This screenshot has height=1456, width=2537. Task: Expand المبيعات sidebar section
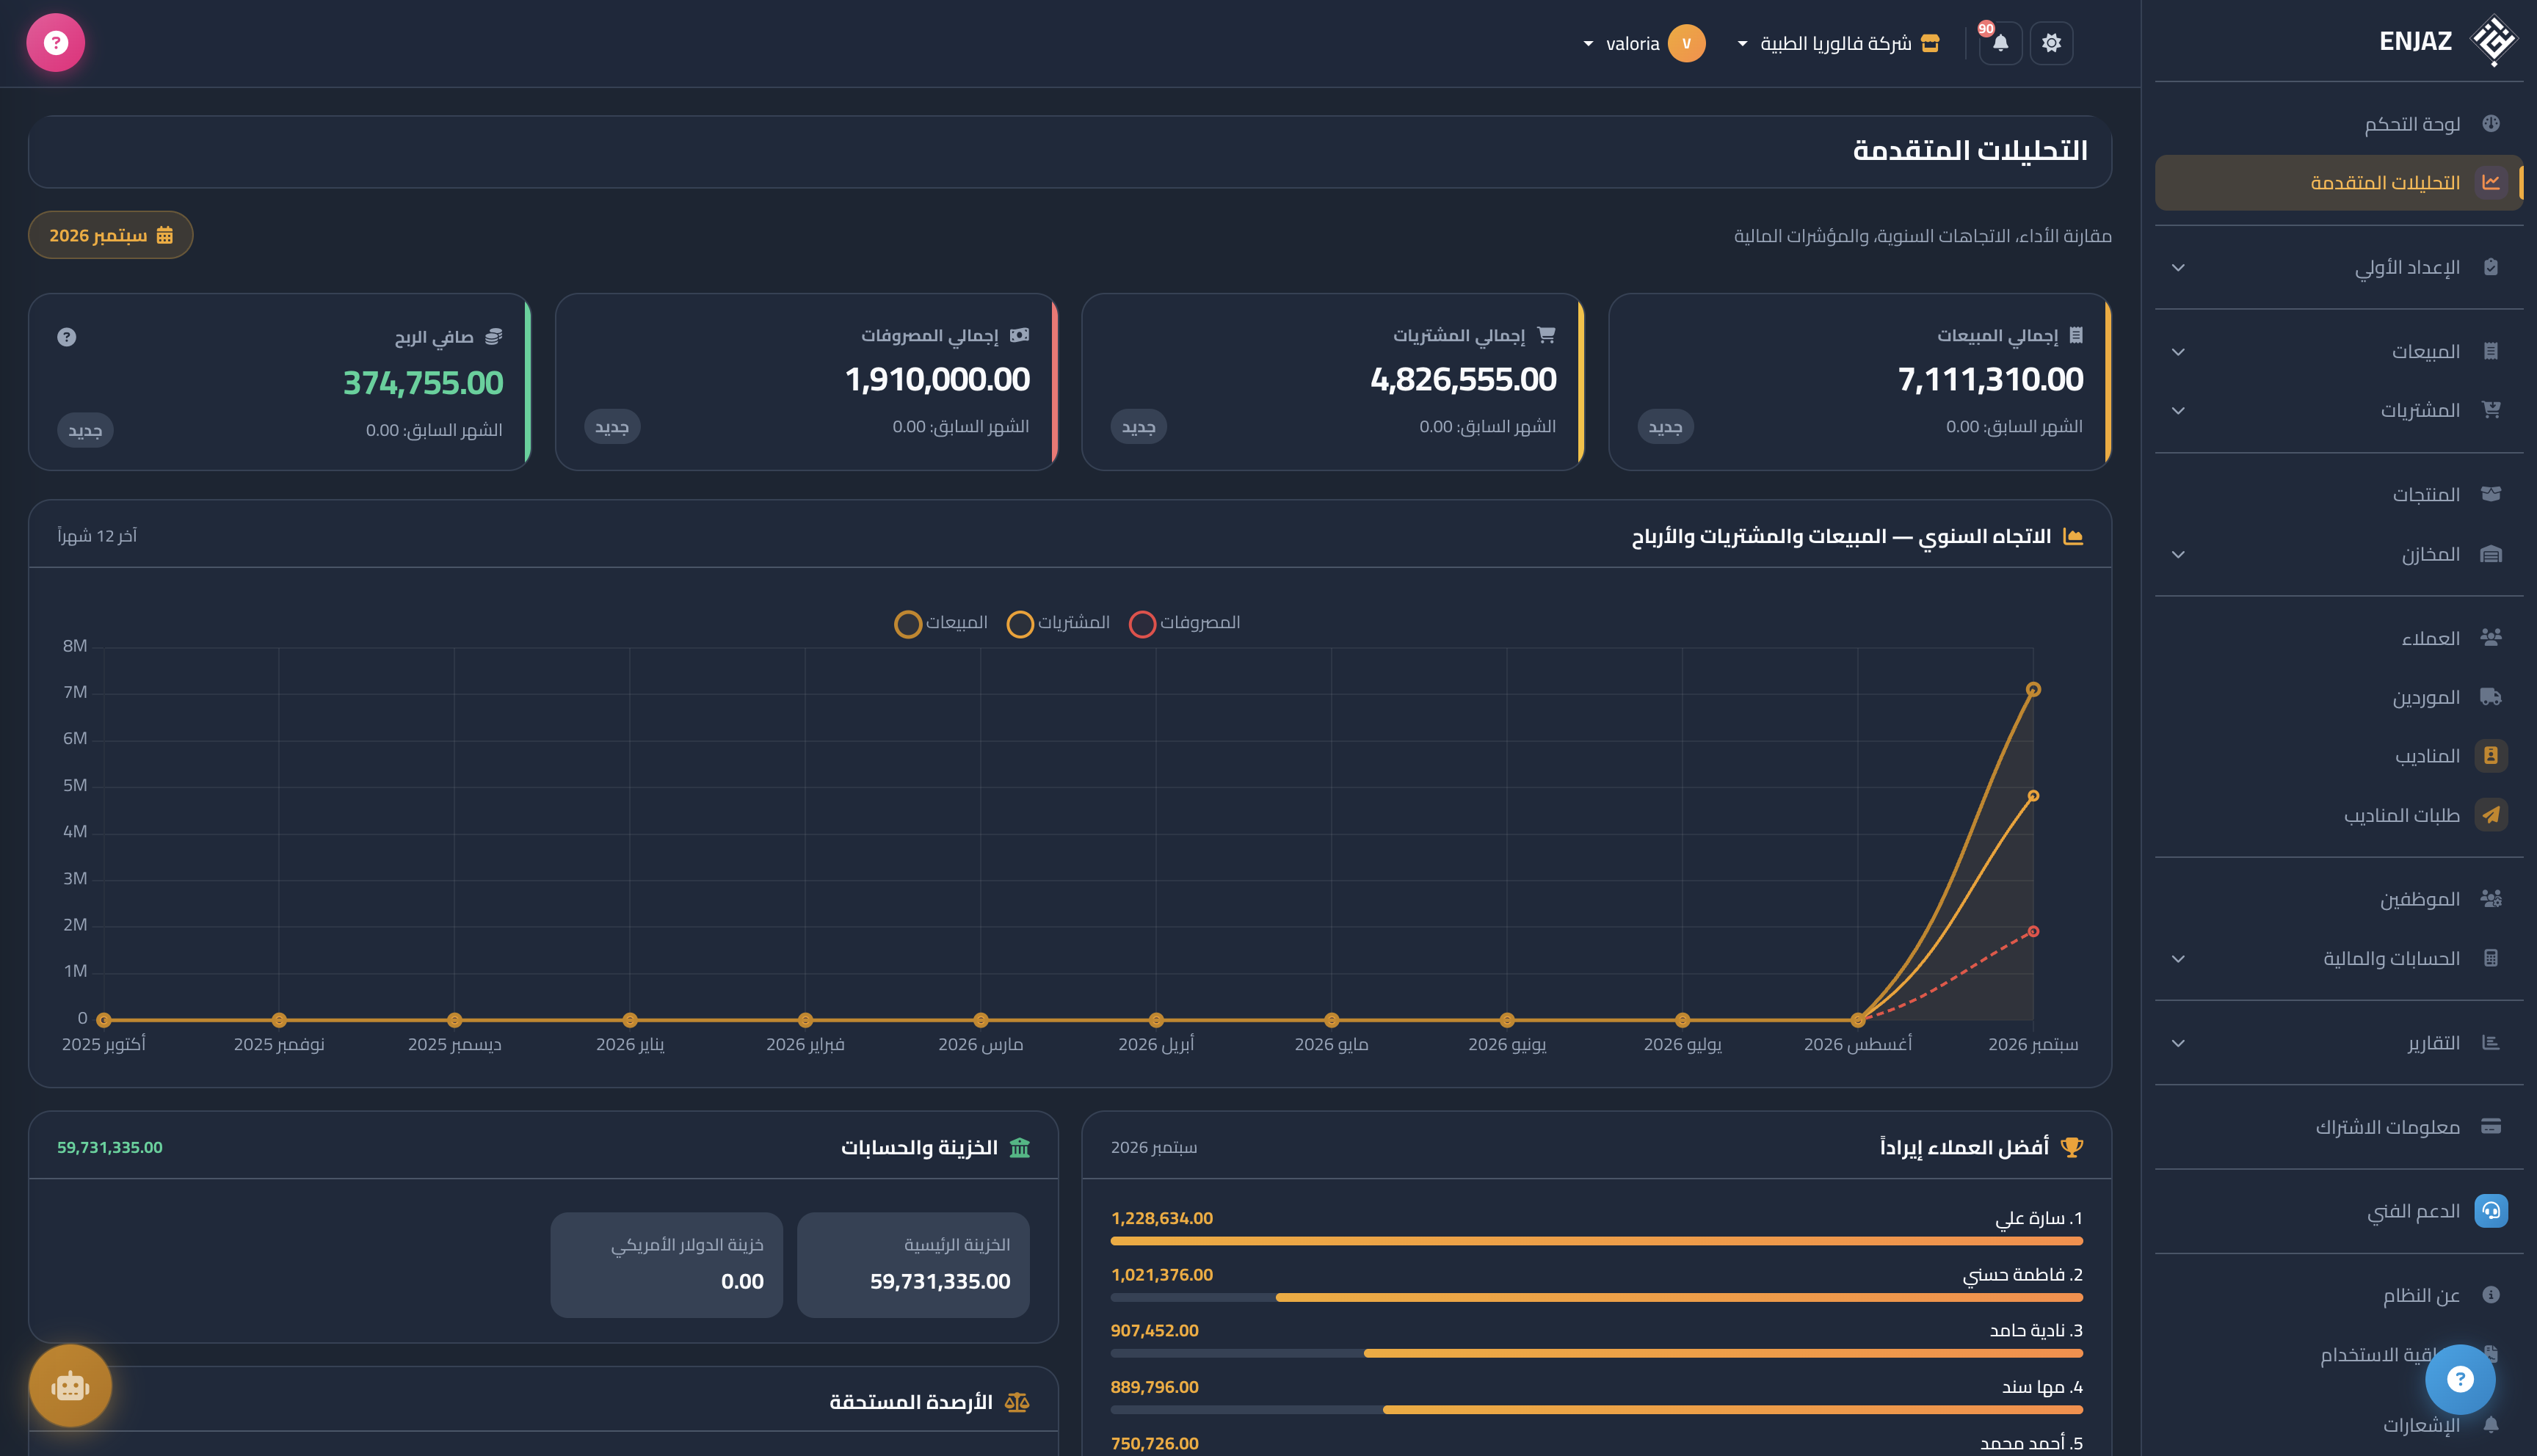pos(2339,351)
